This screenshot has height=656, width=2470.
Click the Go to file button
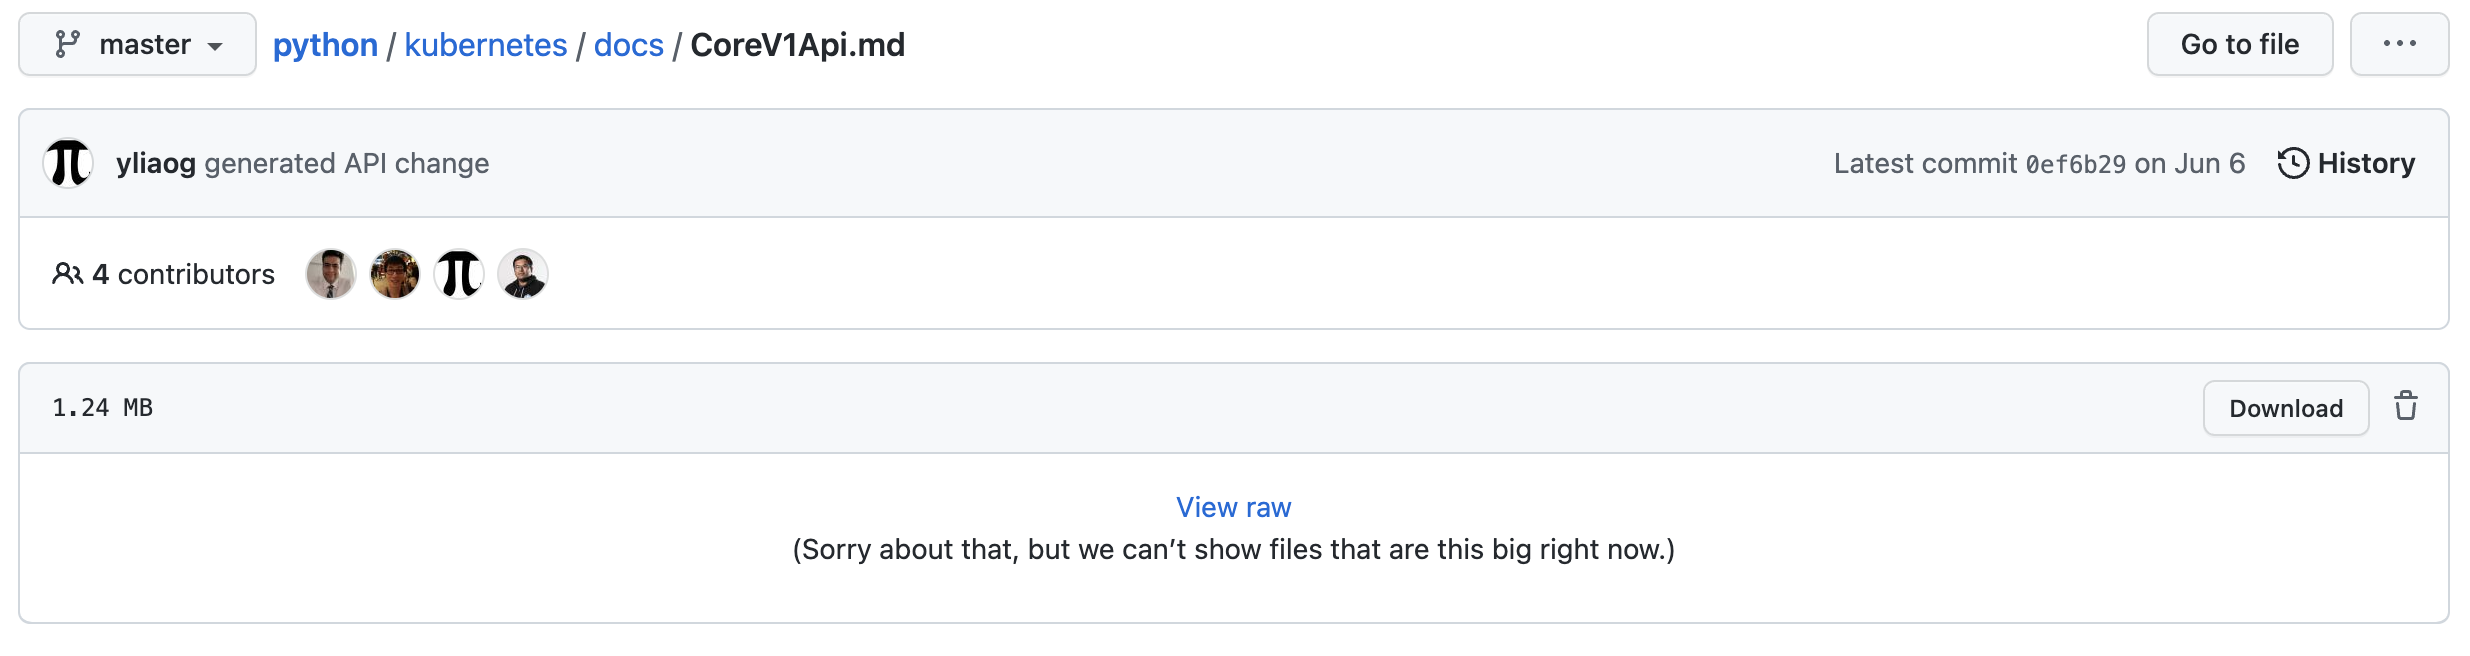tap(2239, 44)
